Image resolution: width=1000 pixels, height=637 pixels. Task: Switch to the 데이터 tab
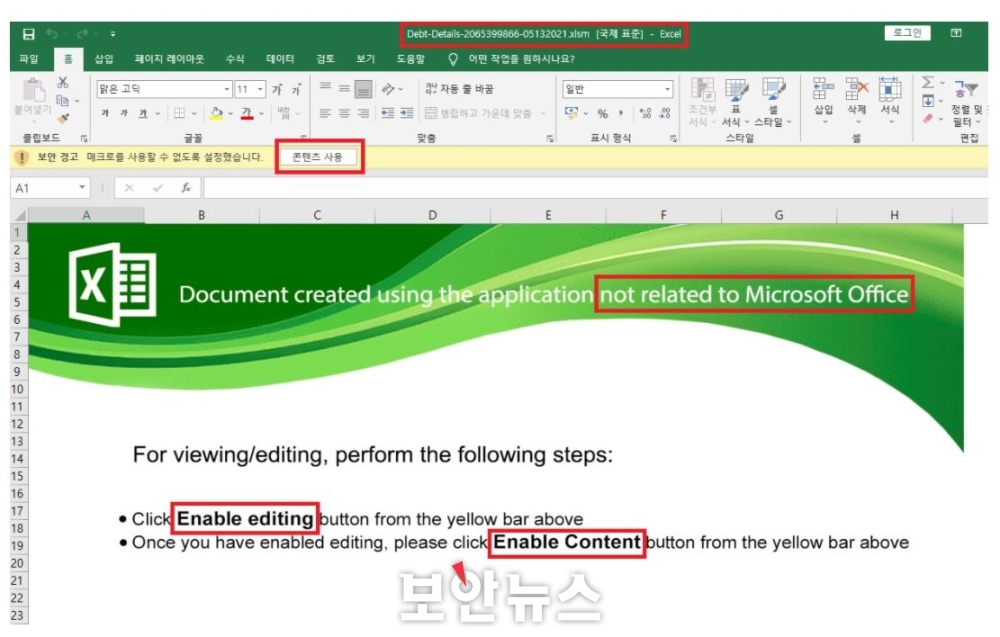280,59
